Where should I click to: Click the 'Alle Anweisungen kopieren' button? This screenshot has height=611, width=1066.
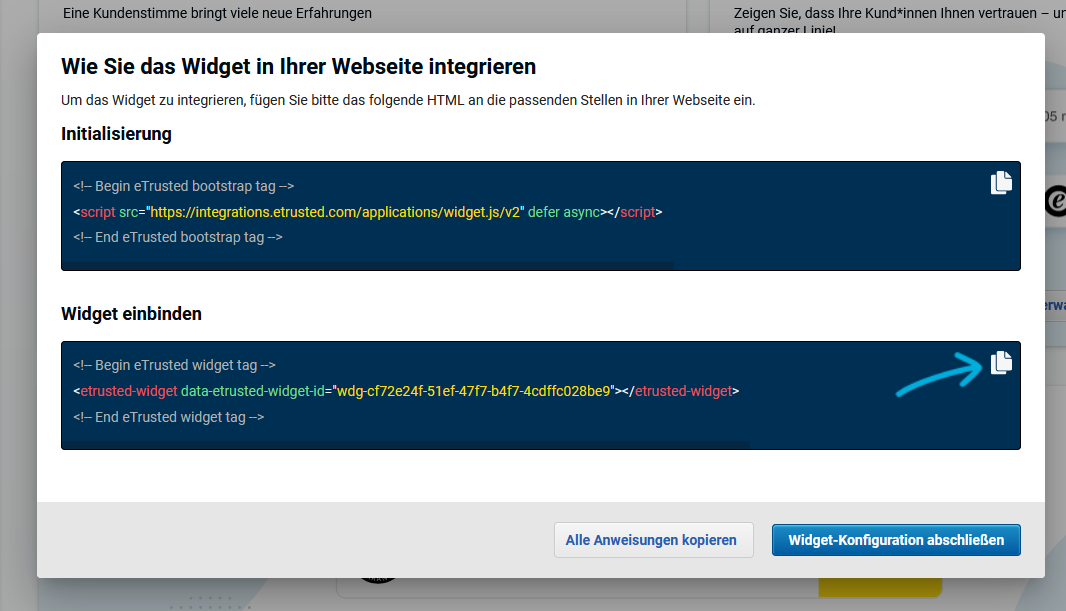(x=653, y=540)
